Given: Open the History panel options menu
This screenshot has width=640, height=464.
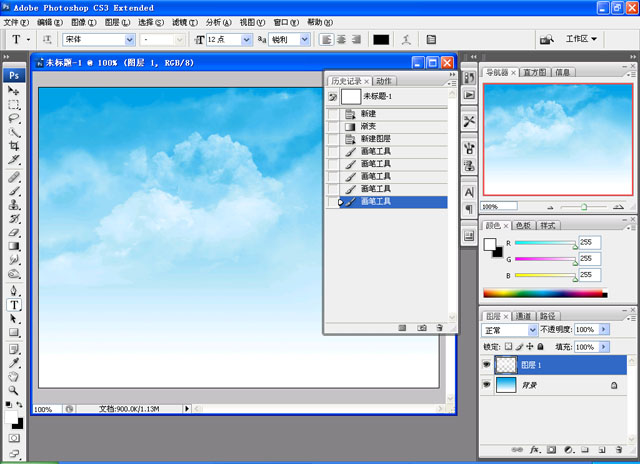Looking at the screenshot, I should pos(452,83).
